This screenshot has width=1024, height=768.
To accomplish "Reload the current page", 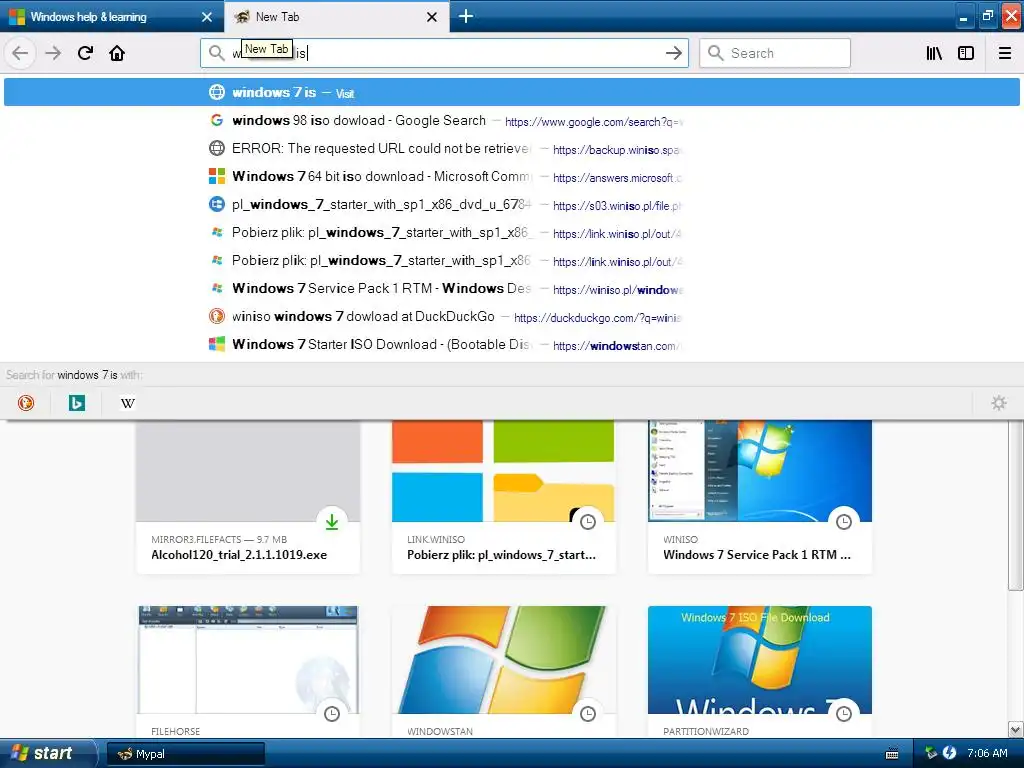I will tap(85, 53).
